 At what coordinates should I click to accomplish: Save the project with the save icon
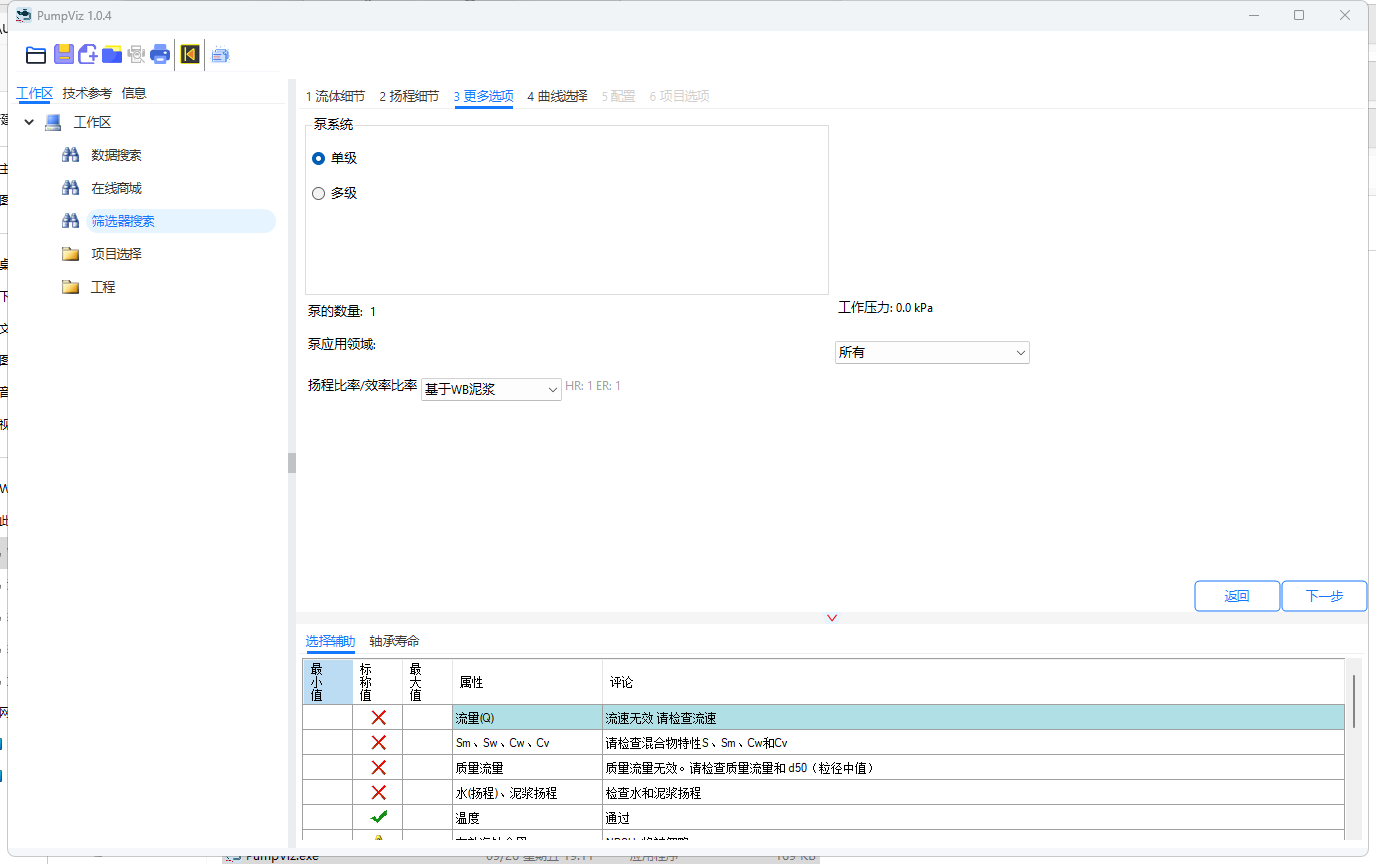click(63, 54)
